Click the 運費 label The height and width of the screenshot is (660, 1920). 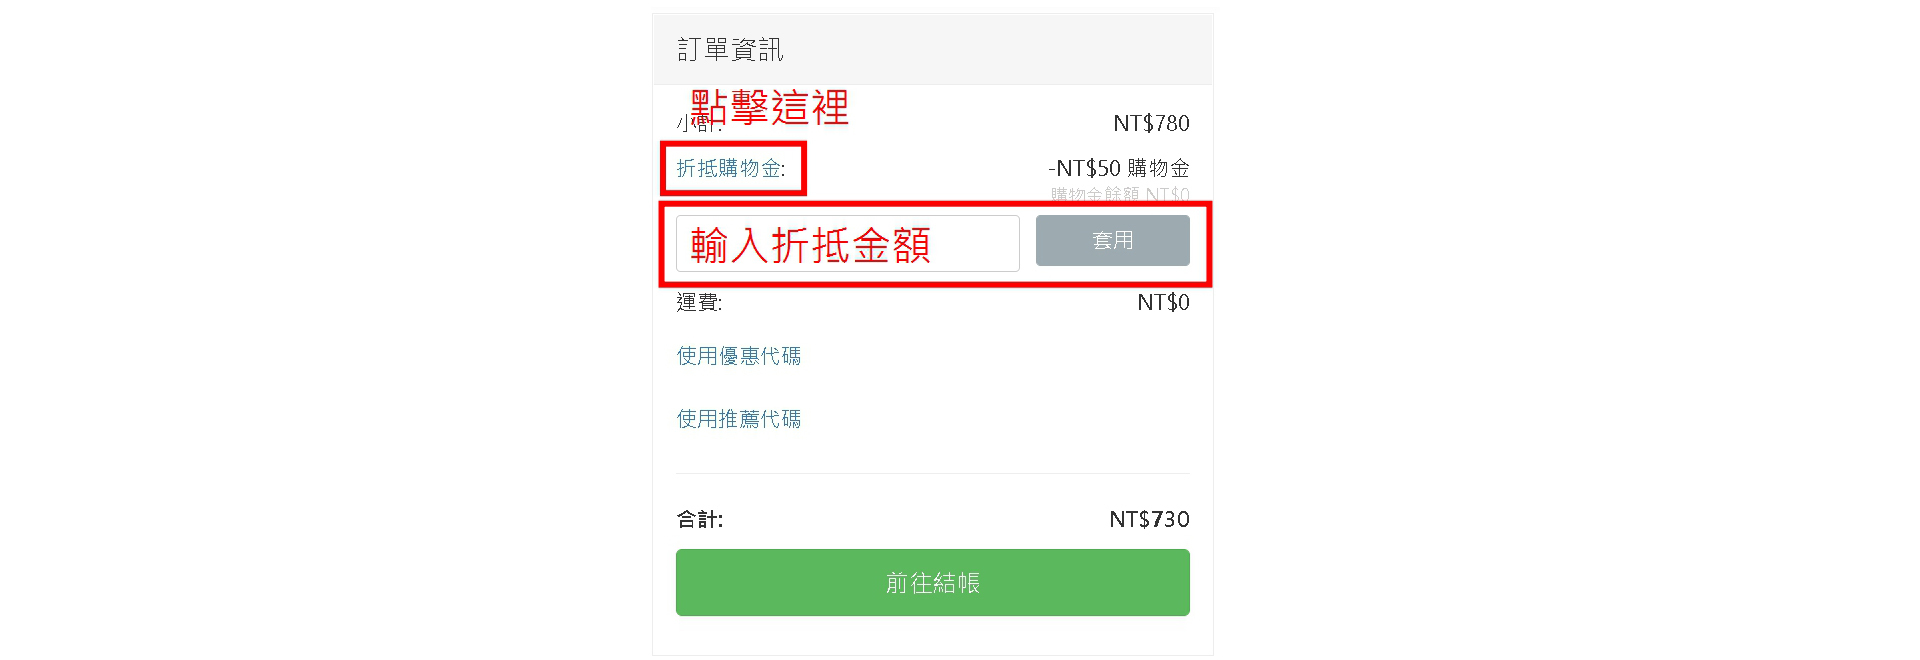click(x=699, y=302)
